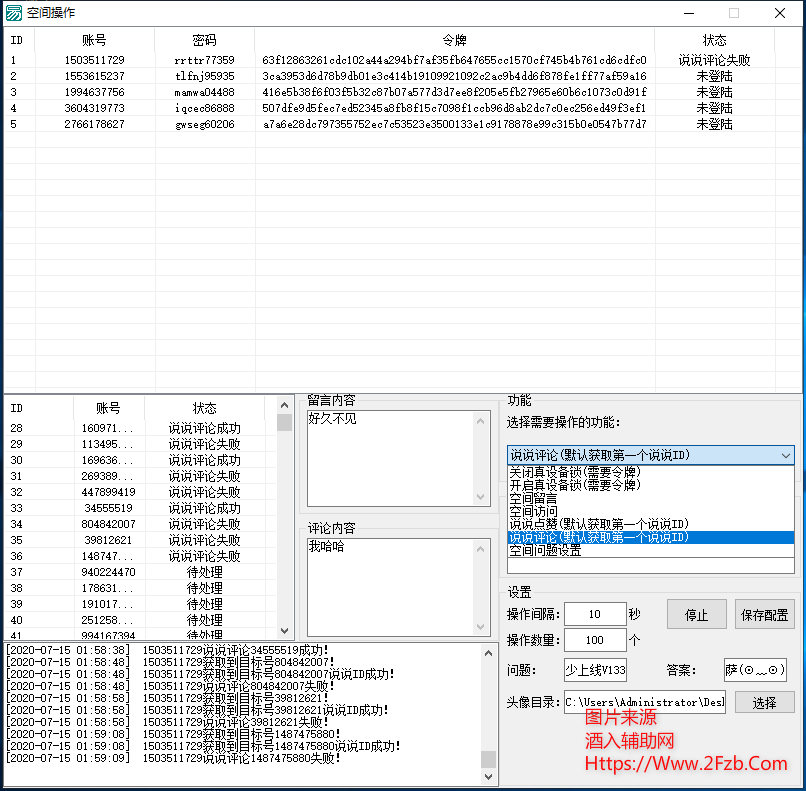This screenshot has width=806, height=791.
Task: Pick 空间访问 in the dropdown list
Action: tap(532, 511)
